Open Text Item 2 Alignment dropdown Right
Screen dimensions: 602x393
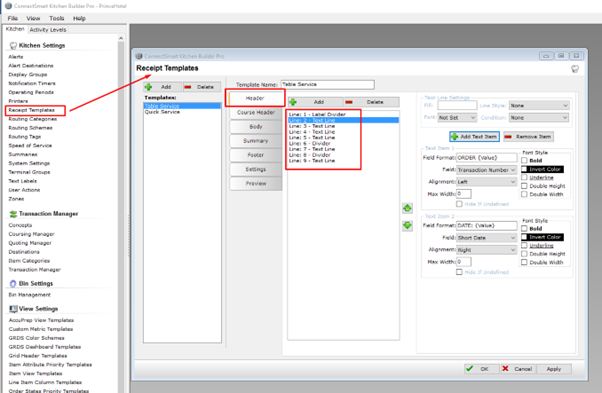[x=486, y=250]
